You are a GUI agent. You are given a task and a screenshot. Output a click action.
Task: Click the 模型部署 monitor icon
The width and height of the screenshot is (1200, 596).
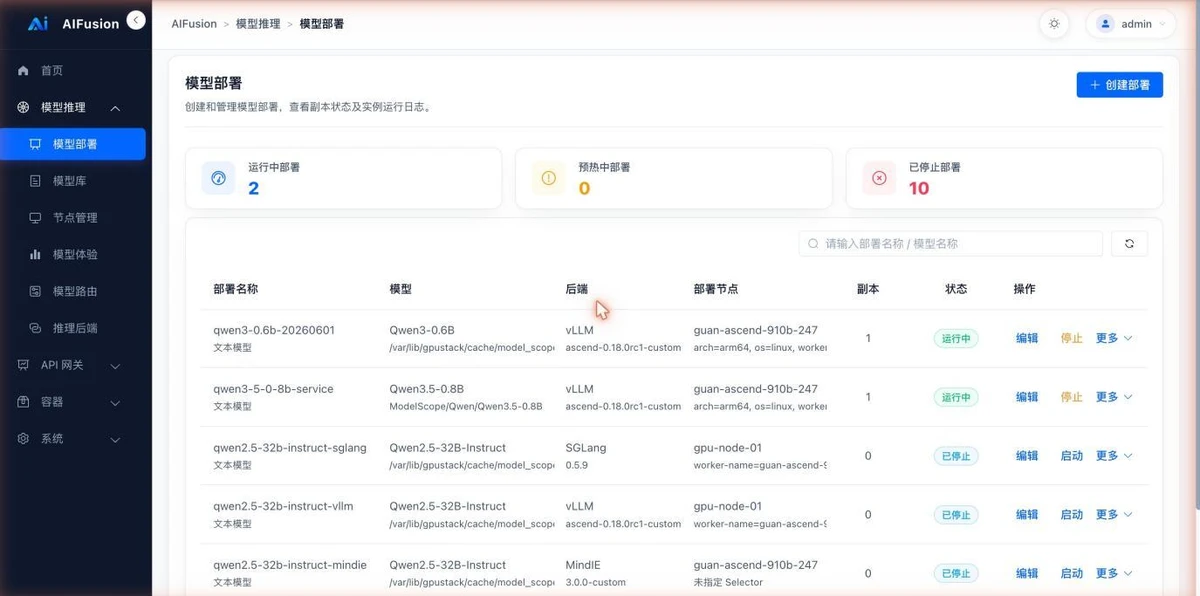tap(35, 144)
